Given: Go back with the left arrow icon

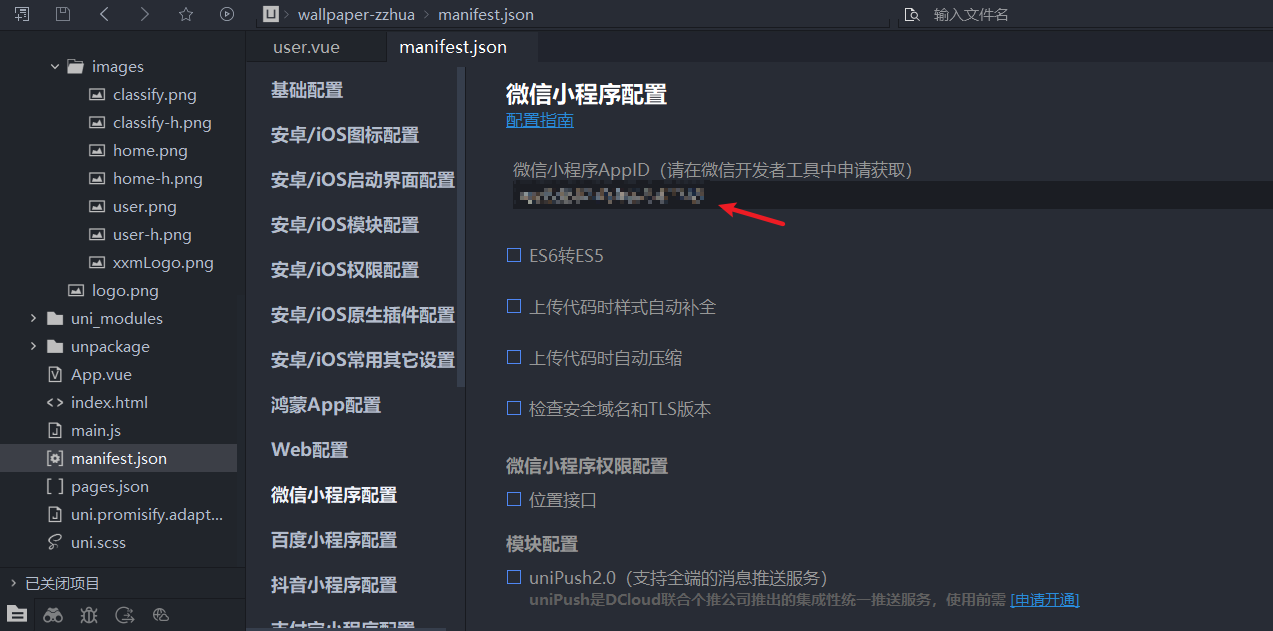Looking at the screenshot, I should pyautogui.click(x=104, y=14).
